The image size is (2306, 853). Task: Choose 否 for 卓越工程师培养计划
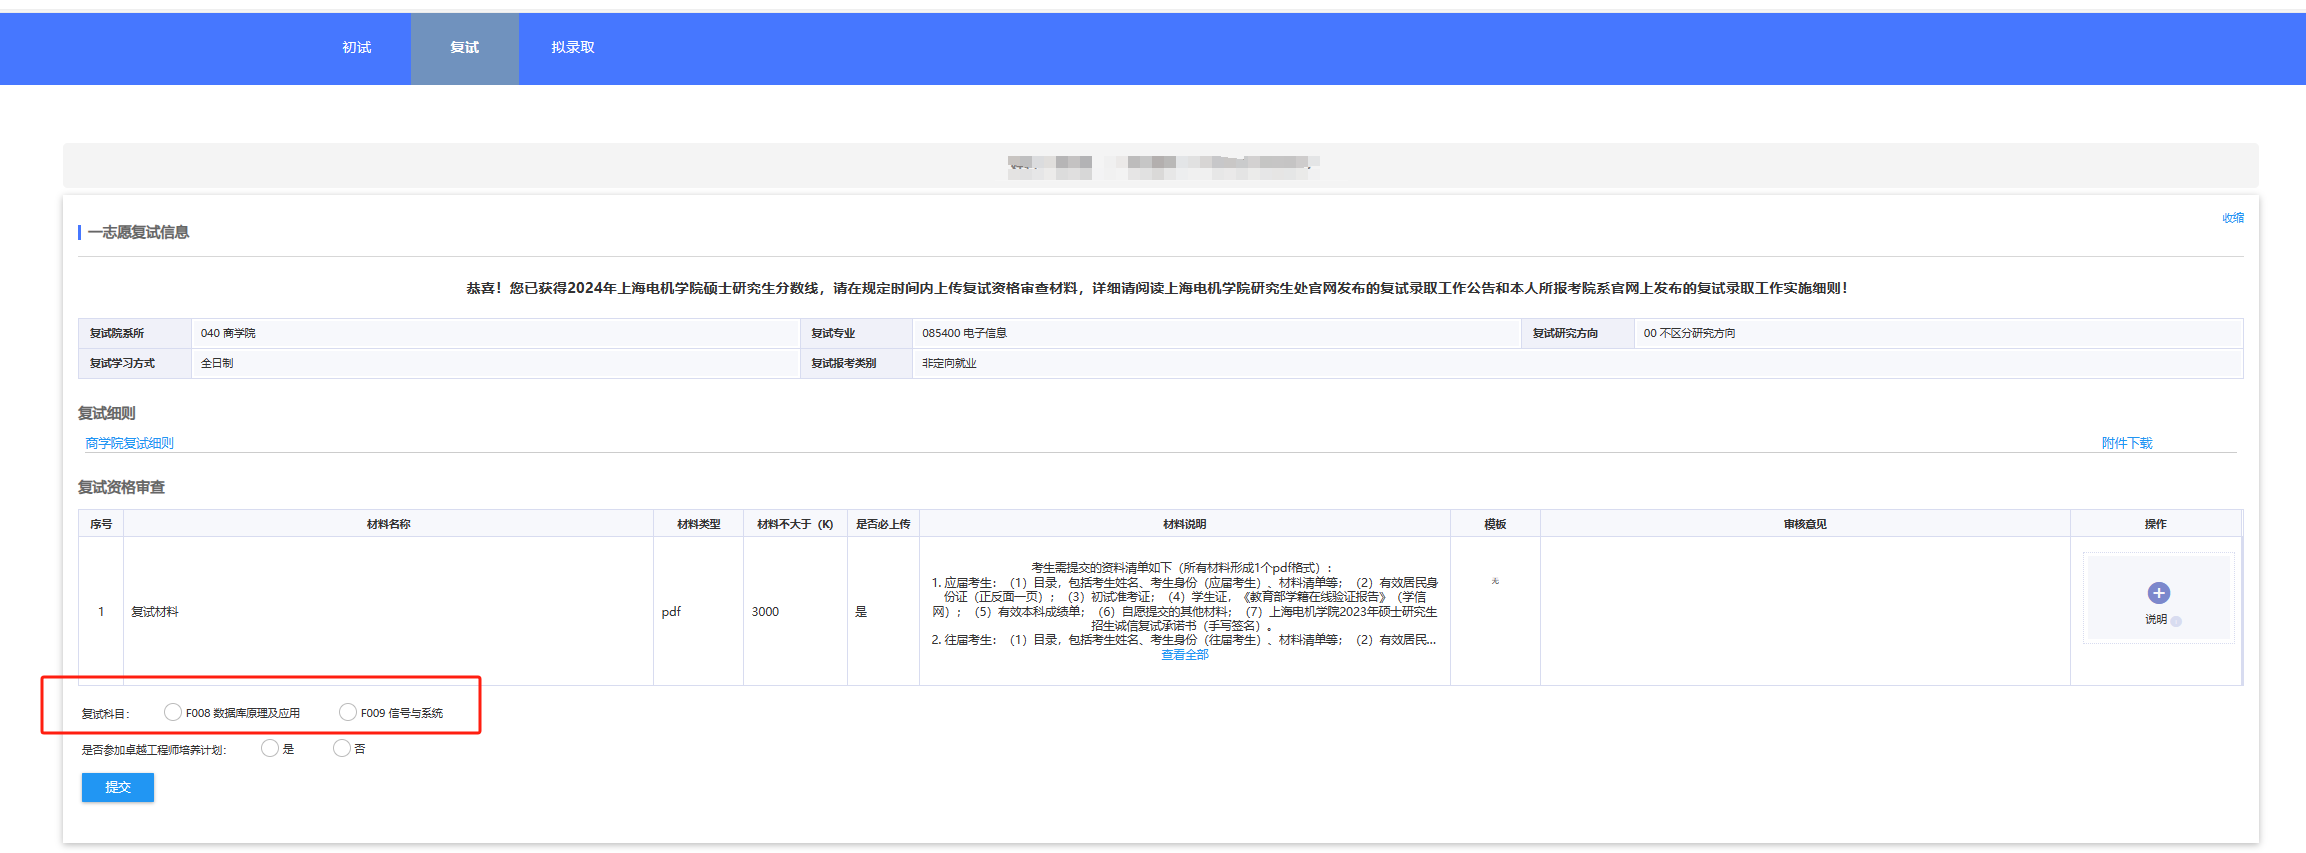click(x=342, y=748)
